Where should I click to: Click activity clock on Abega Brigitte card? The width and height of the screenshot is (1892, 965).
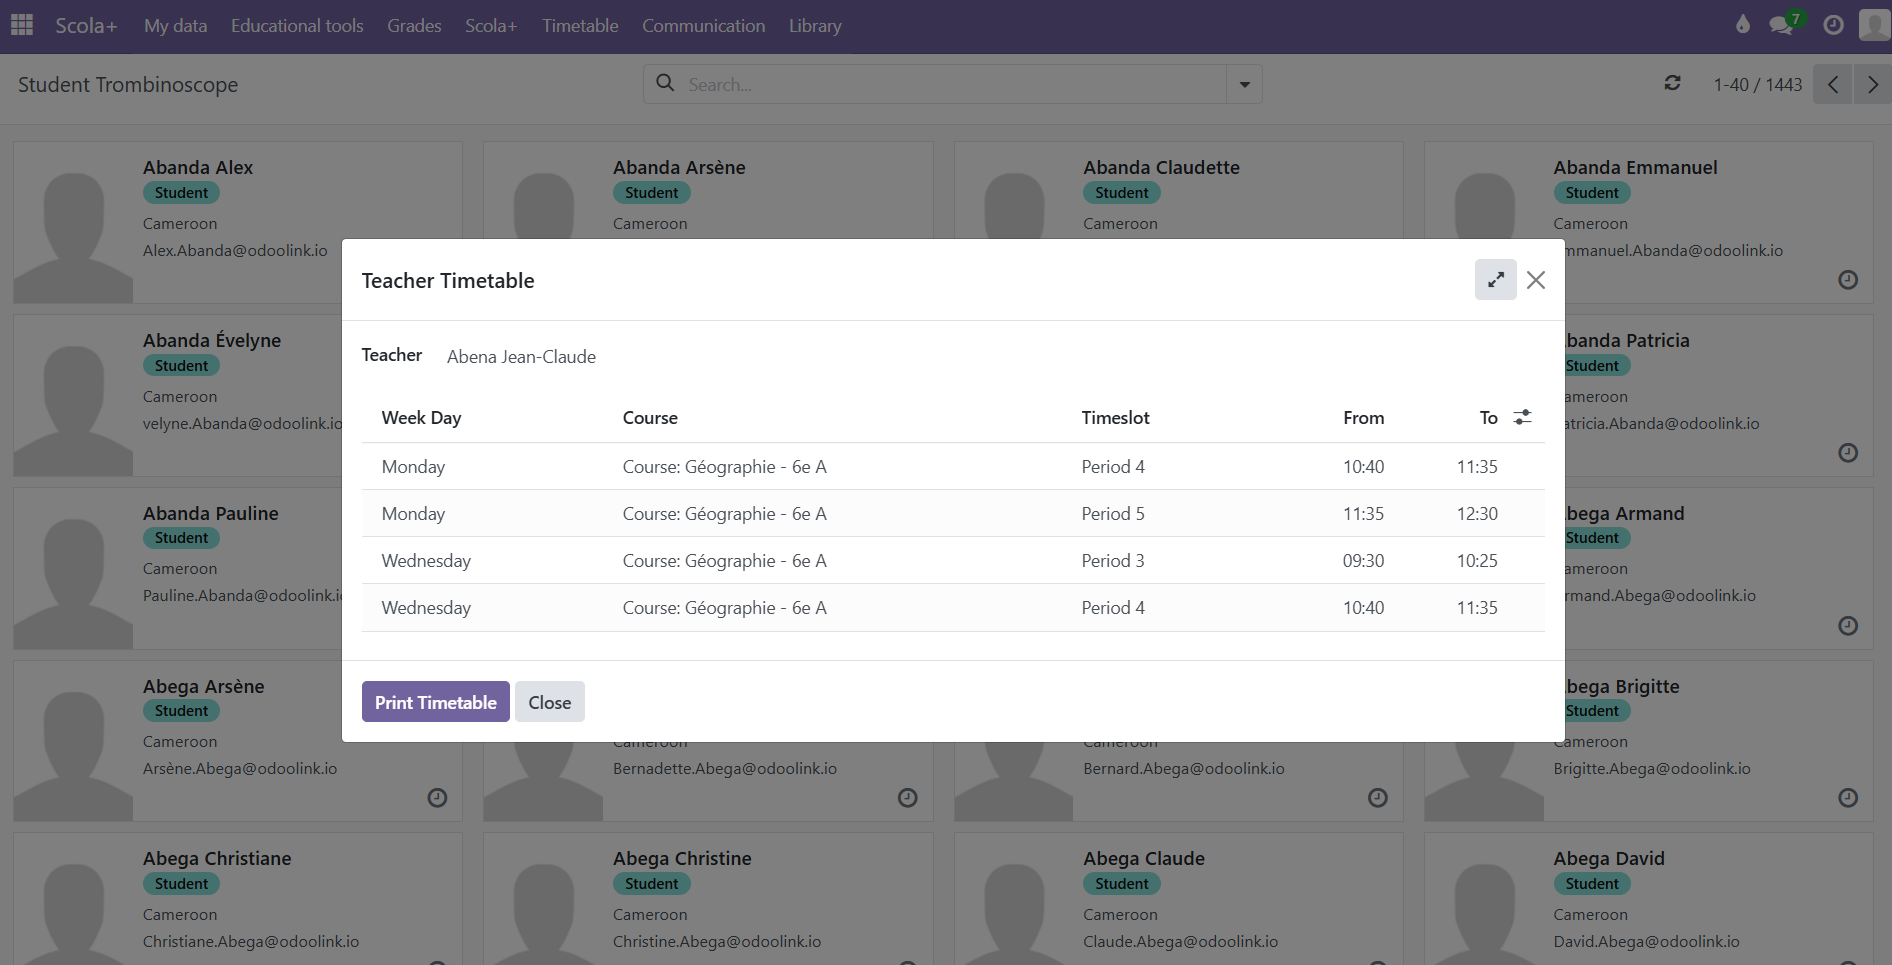pos(1848,798)
